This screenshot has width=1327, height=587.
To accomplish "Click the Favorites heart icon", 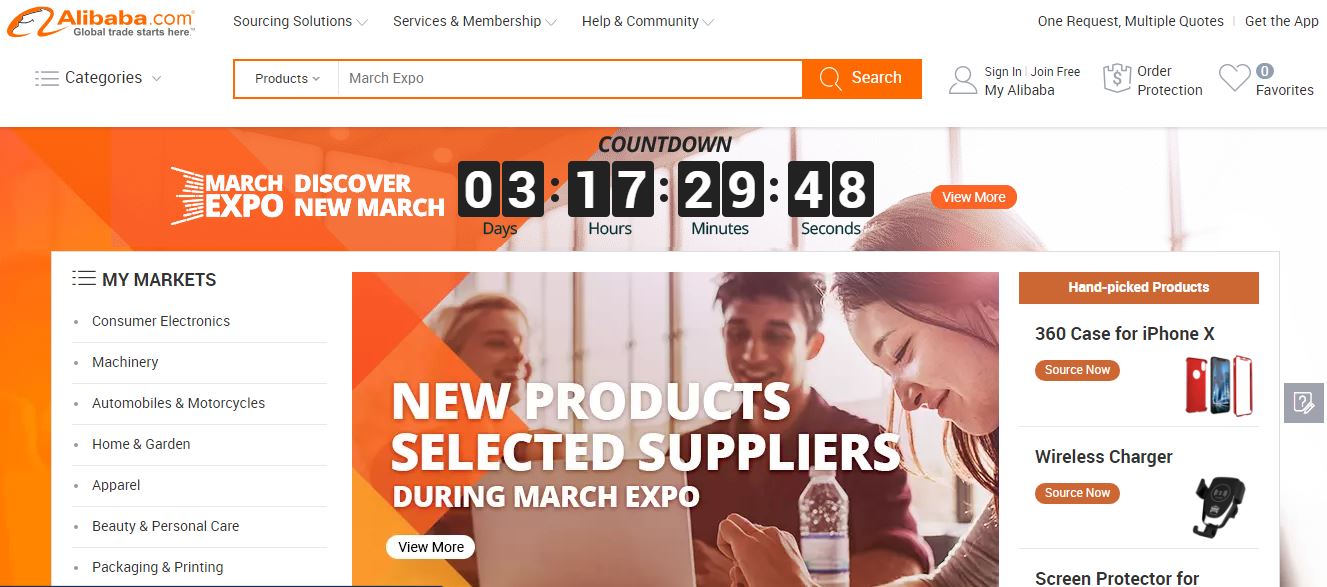I will coord(1235,79).
